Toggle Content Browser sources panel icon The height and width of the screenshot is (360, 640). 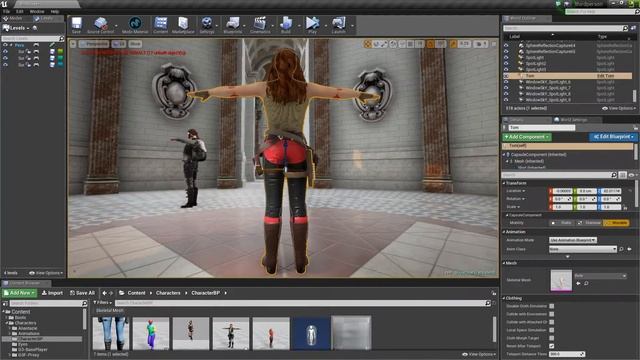point(5,304)
